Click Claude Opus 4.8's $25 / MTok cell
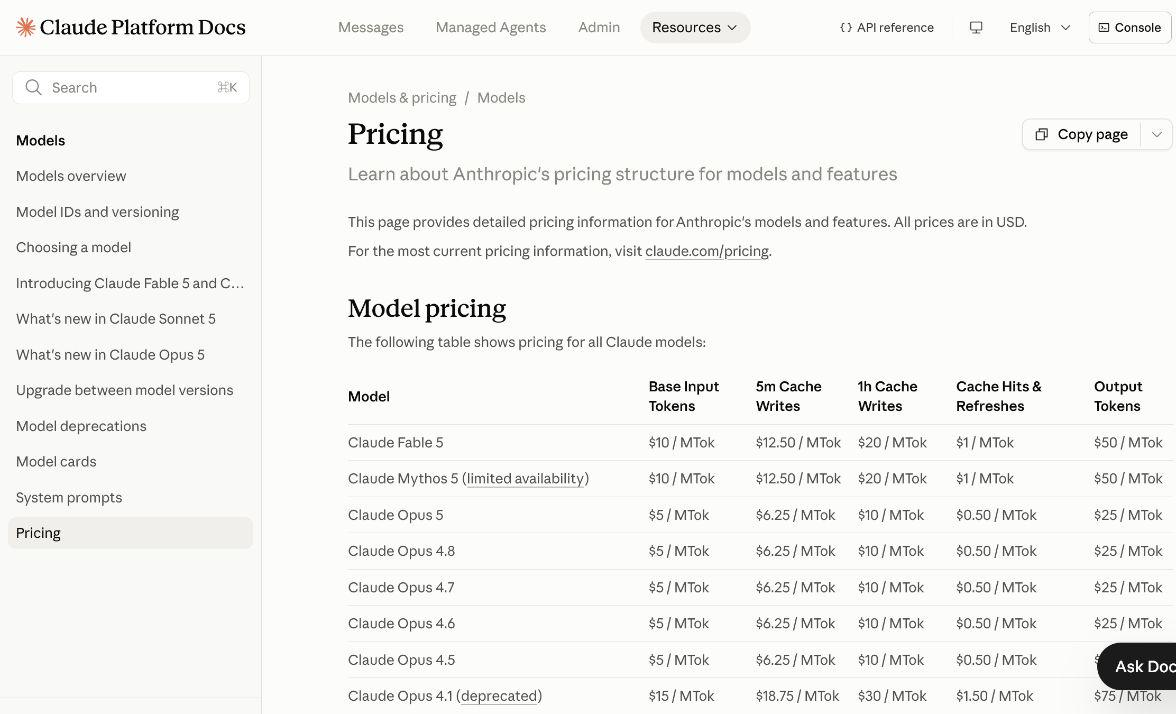The height and width of the screenshot is (714, 1176). (1128, 551)
